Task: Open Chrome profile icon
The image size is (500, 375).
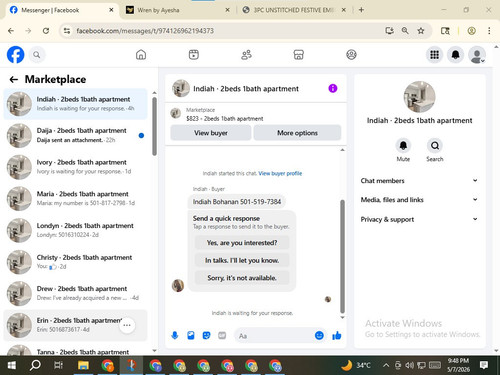Action: tap(471, 31)
